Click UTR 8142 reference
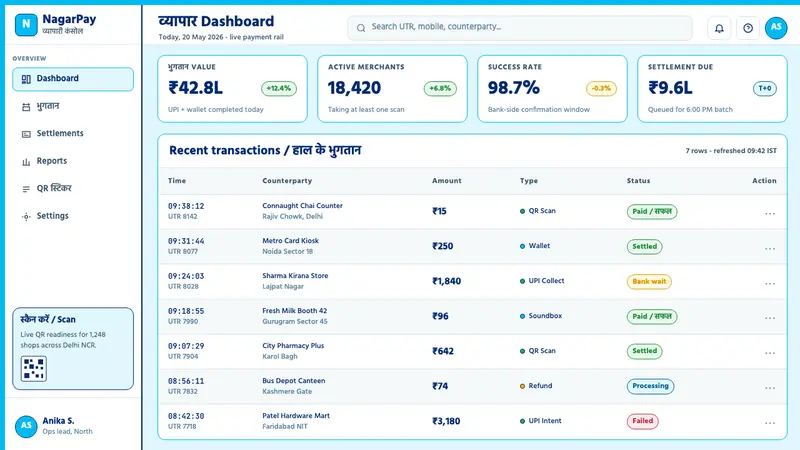The height and width of the screenshot is (450, 800). point(183,217)
